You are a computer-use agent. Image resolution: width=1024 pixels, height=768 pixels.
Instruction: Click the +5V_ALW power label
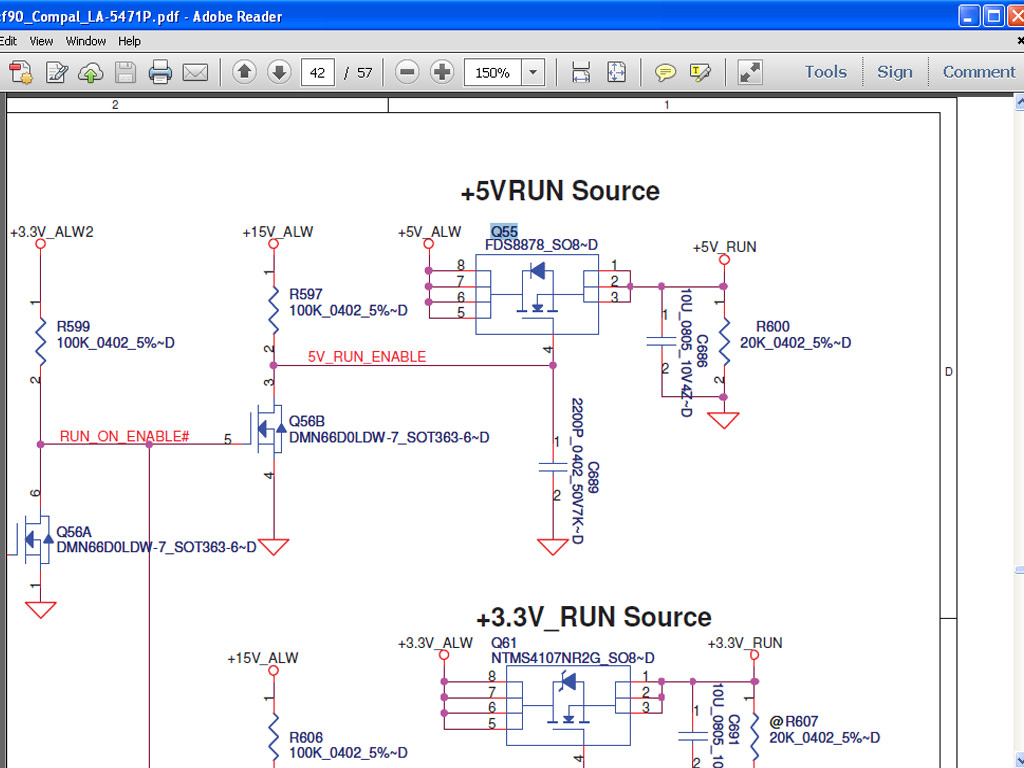430,232
